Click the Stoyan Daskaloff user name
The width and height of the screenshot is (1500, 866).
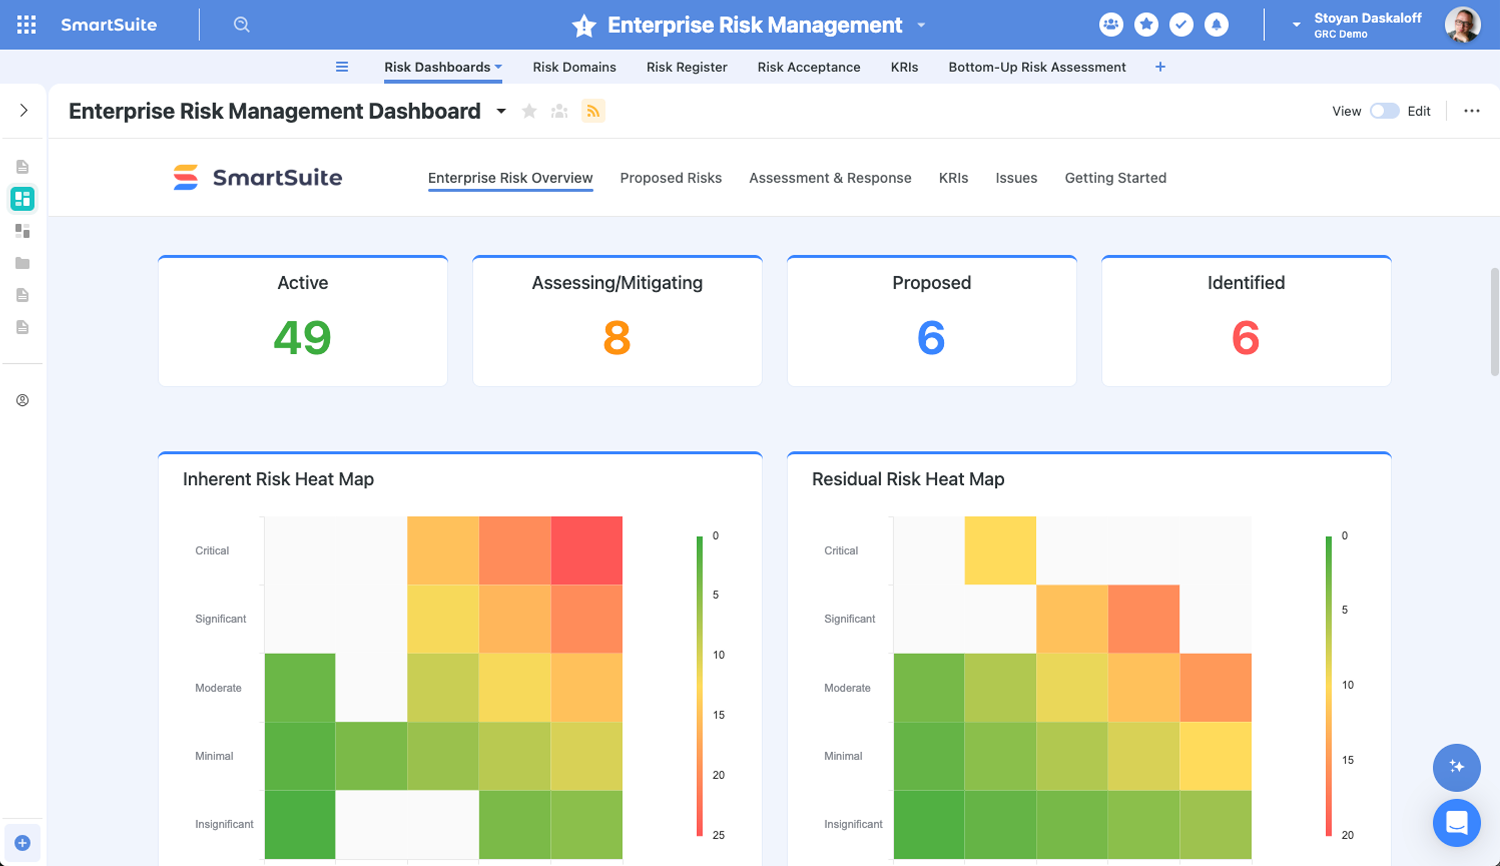[1368, 18]
